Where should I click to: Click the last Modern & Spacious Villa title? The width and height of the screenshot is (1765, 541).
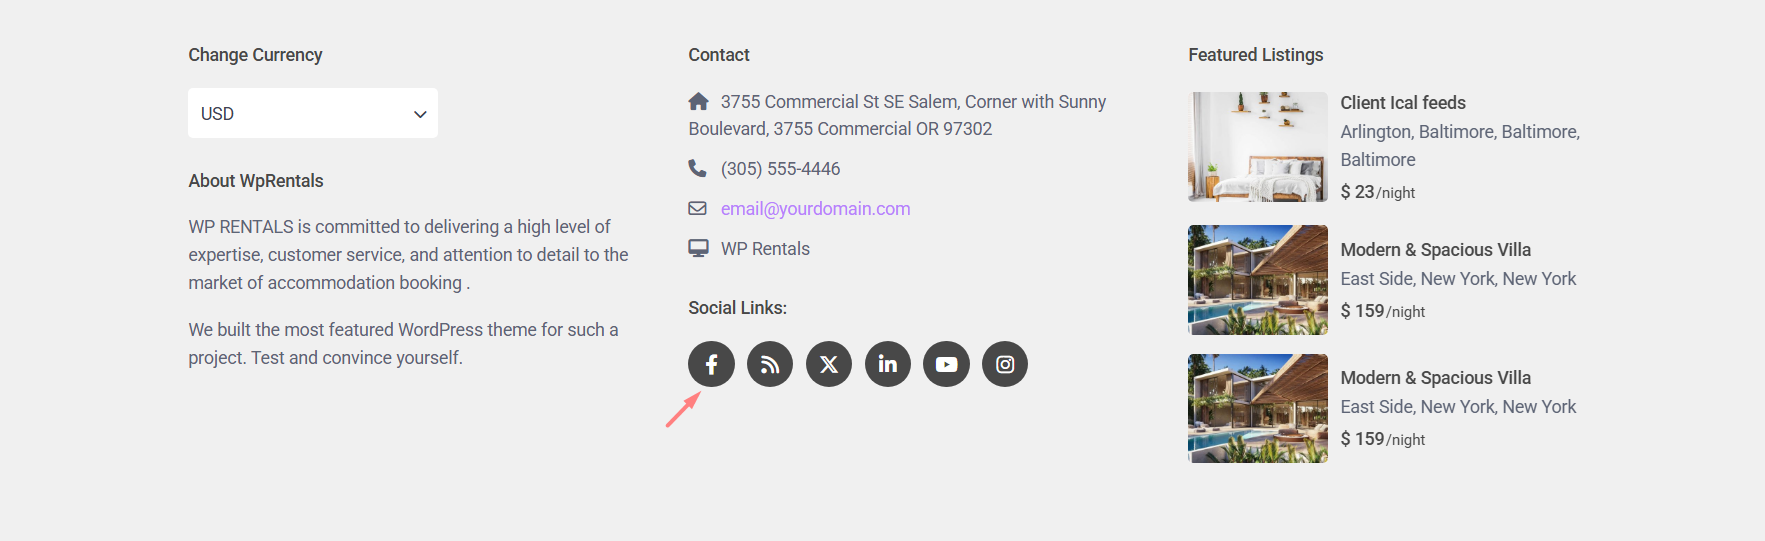click(1435, 378)
